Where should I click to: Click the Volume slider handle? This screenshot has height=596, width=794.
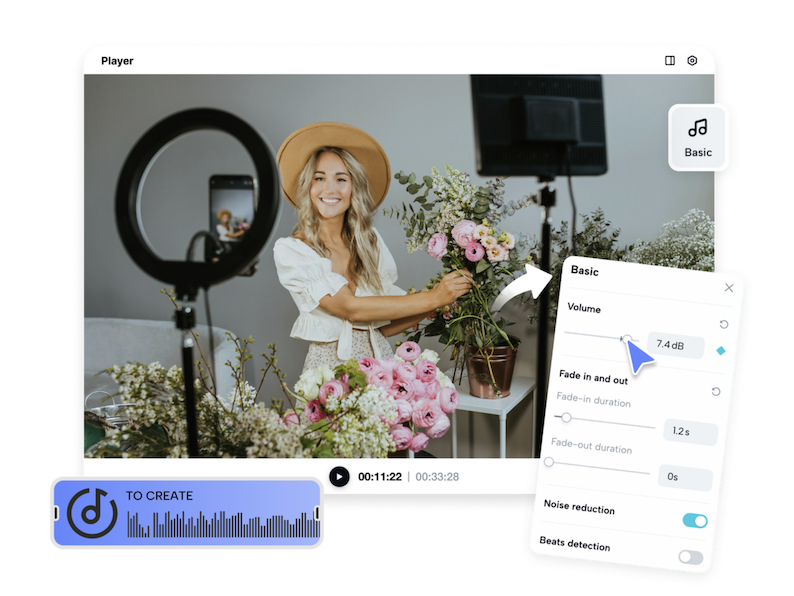[627, 339]
